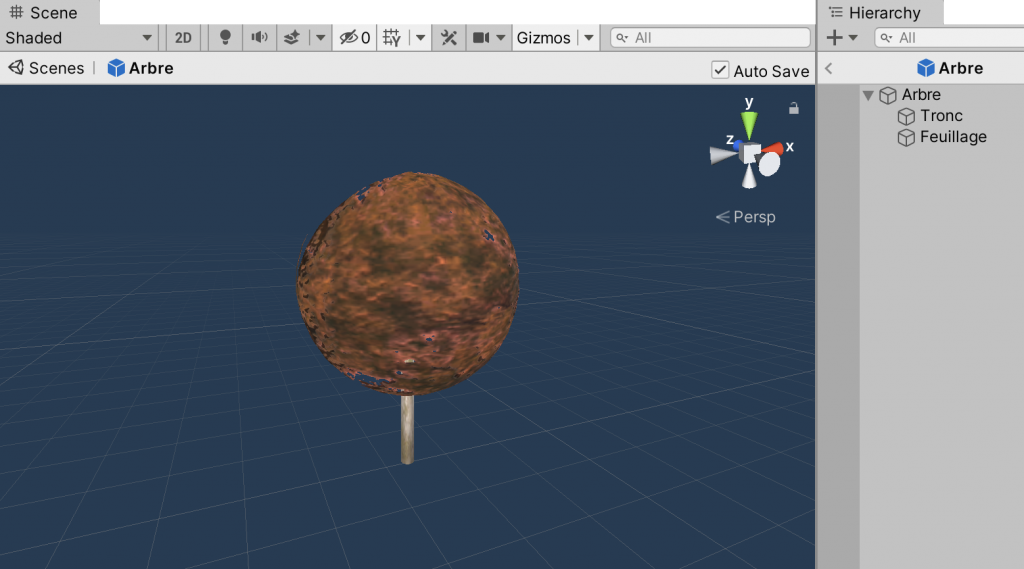Viewport: 1024px width, 569px height.
Task: Toggle scene lighting with the lightbulb icon
Action: [225, 38]
